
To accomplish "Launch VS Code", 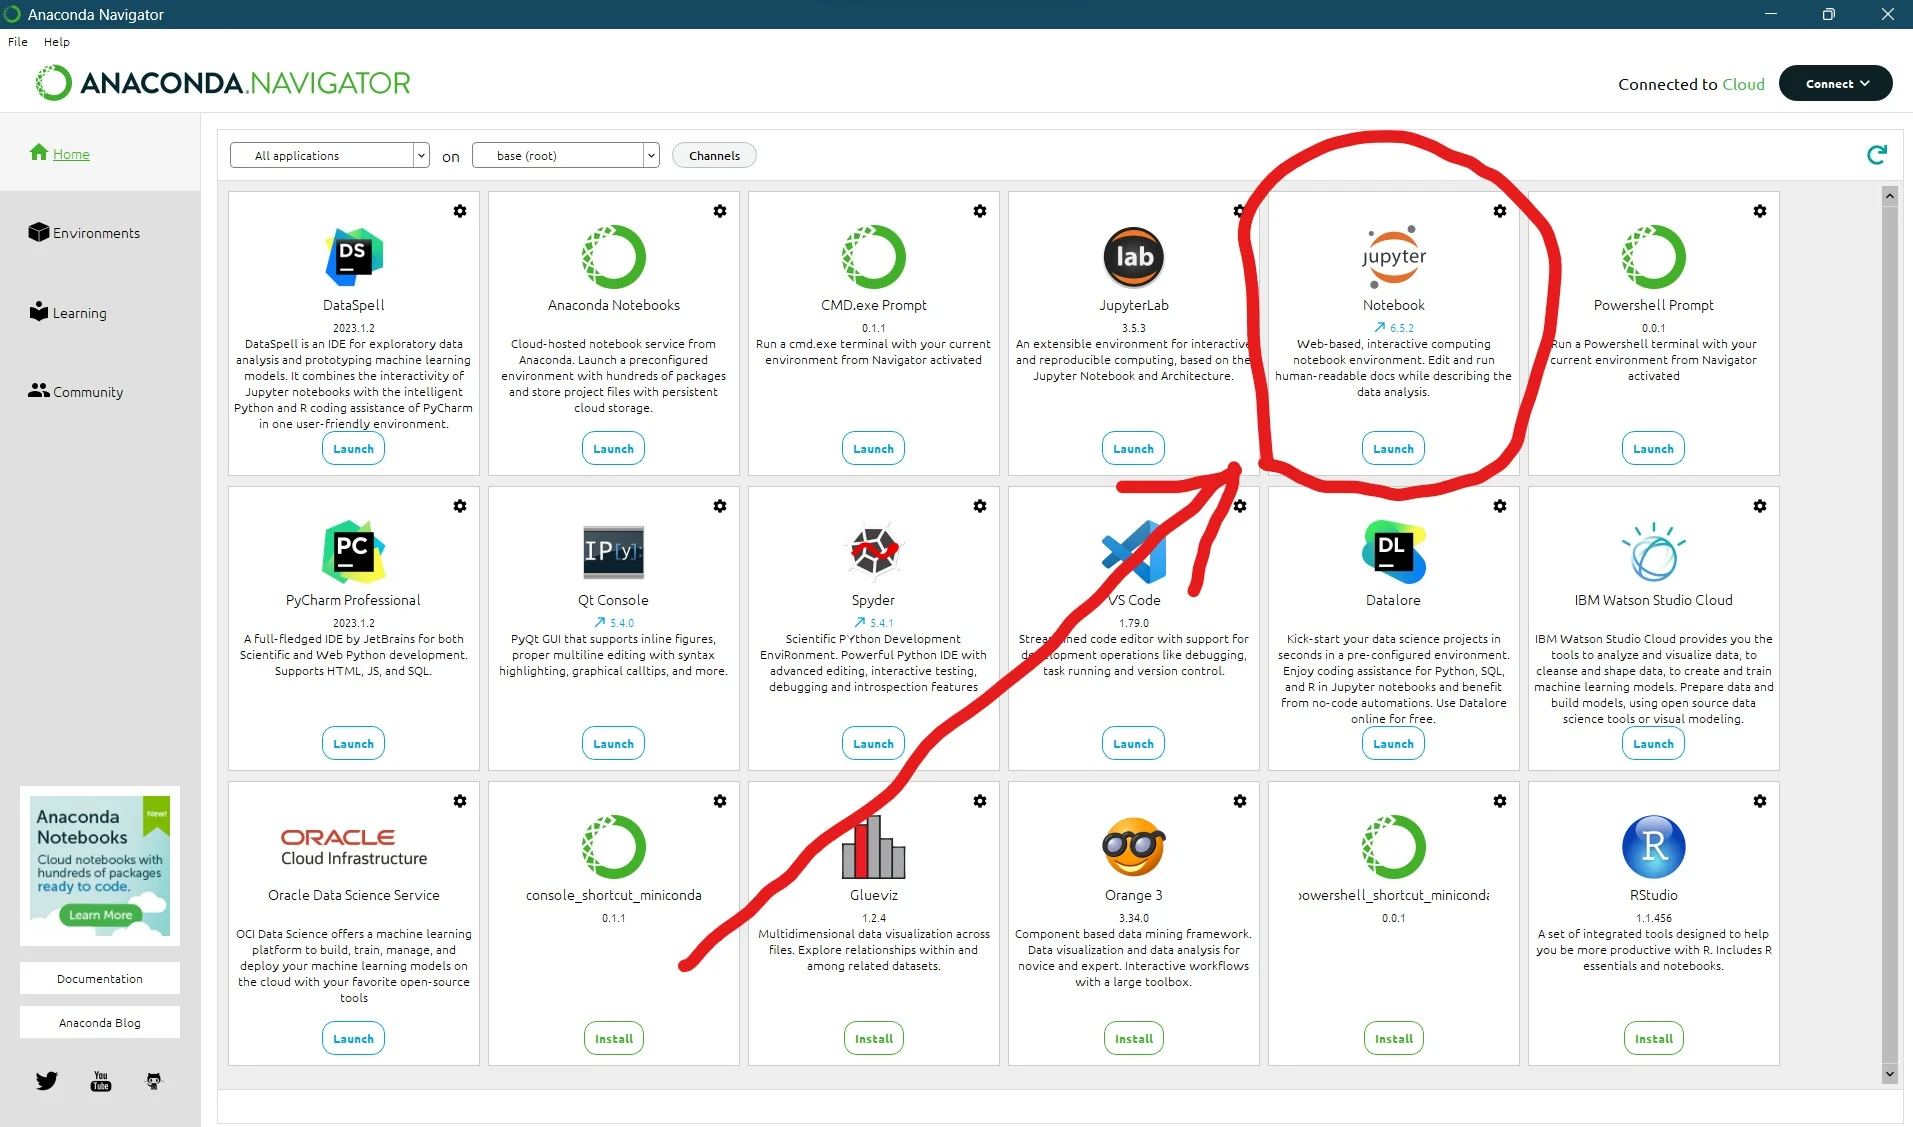I will coord(1134,744).
